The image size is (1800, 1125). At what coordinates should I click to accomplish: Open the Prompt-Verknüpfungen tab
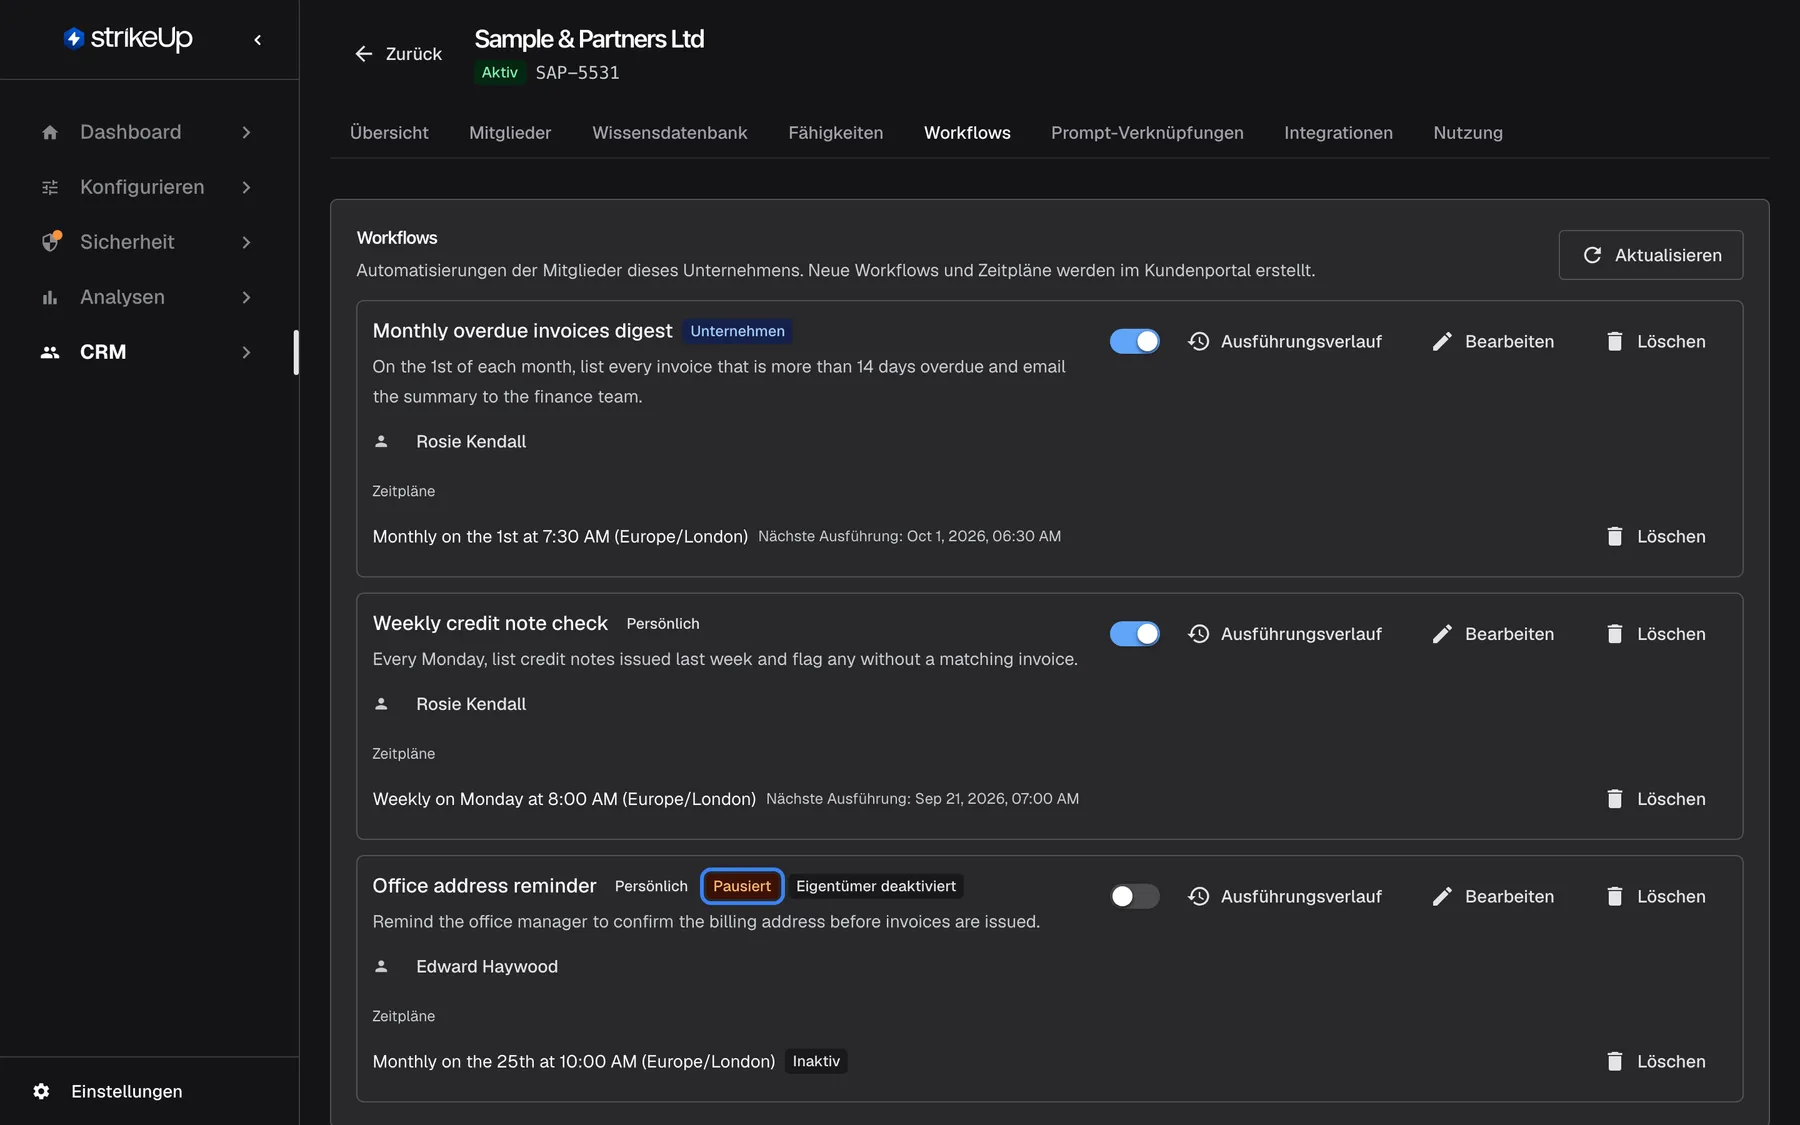(1147, 133)
